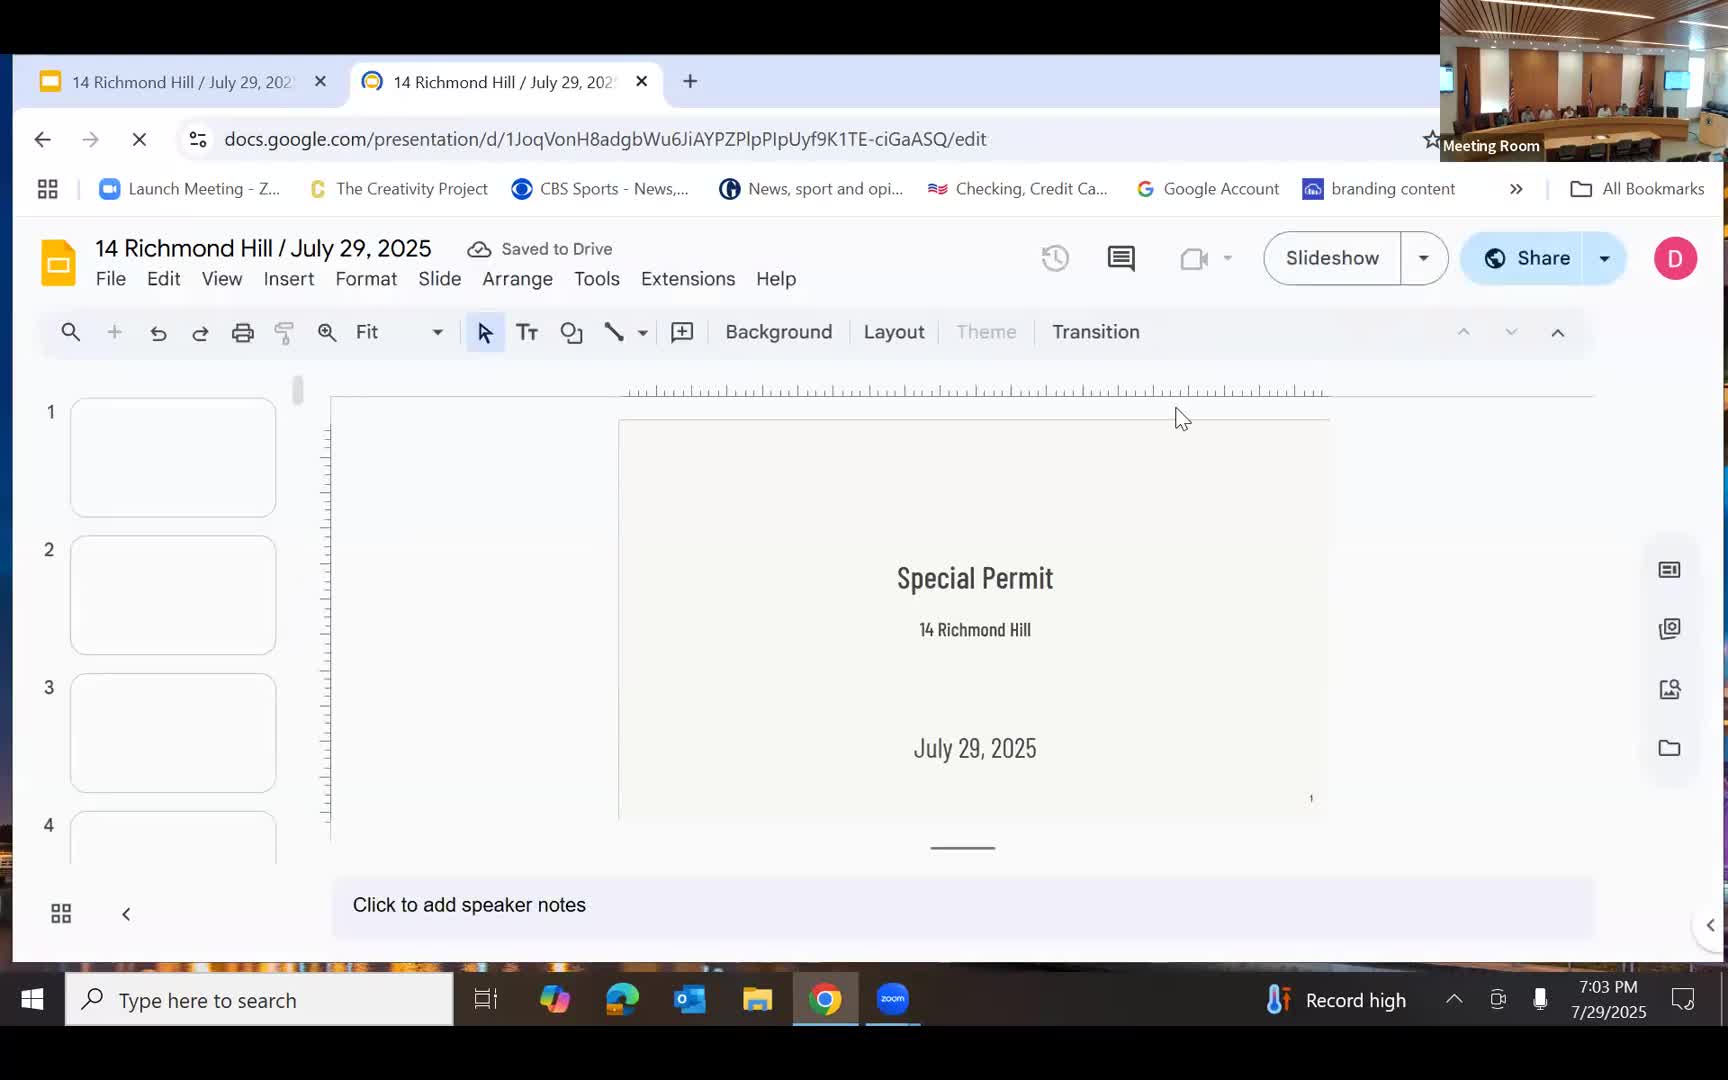
Task: Open the Tools menu
Action: click(x=597, y=279)
